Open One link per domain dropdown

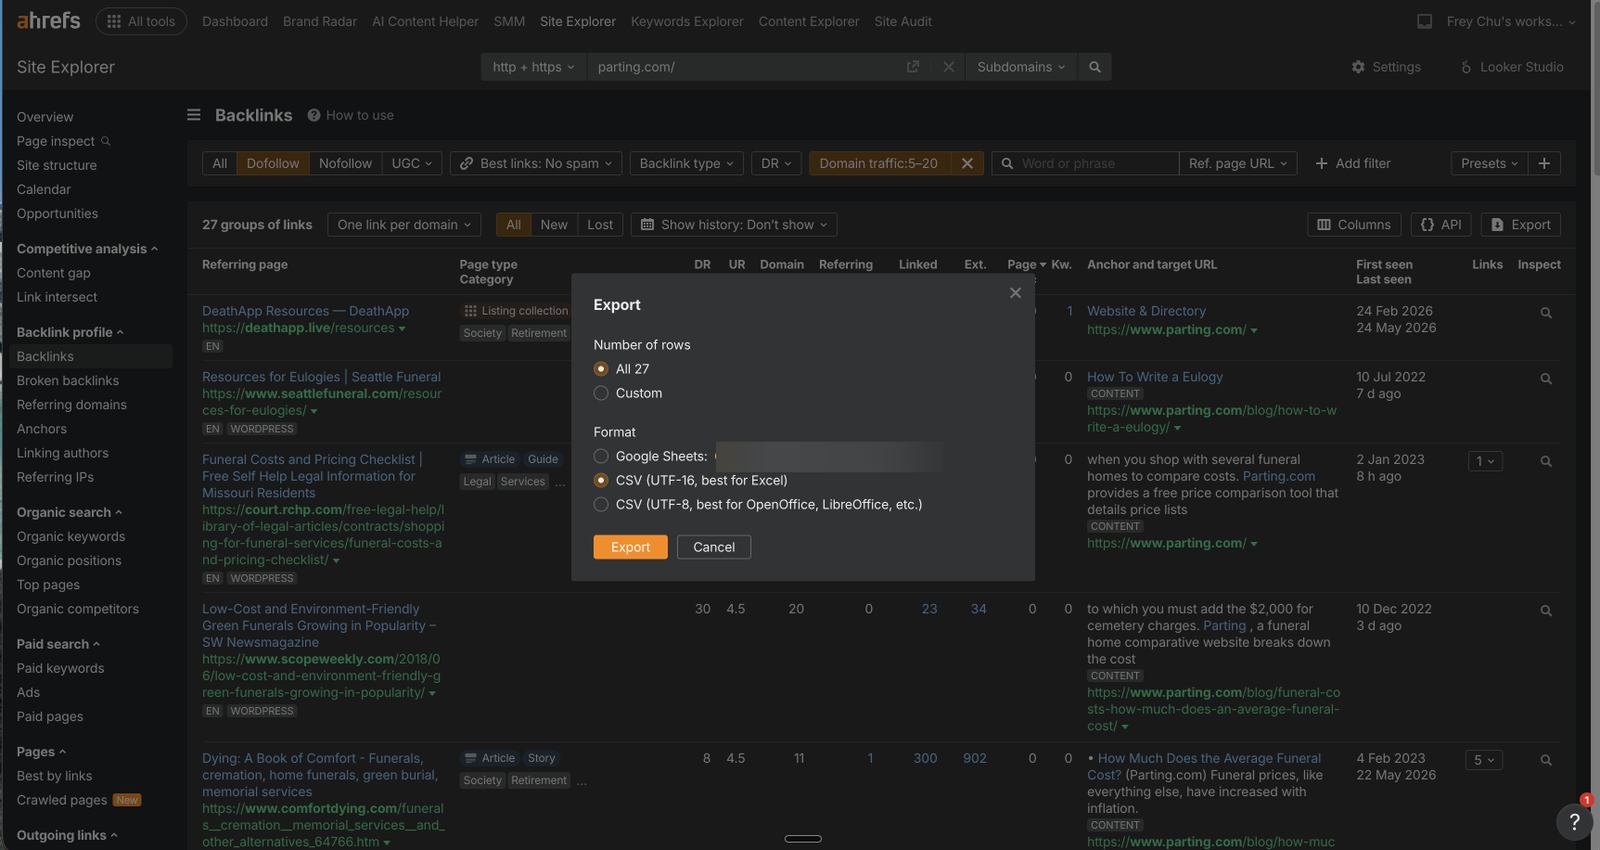click(x=404, y=225)
